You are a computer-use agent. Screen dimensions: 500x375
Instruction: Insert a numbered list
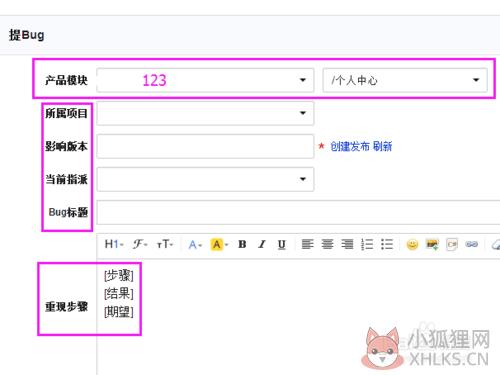[x=367, y=244]
